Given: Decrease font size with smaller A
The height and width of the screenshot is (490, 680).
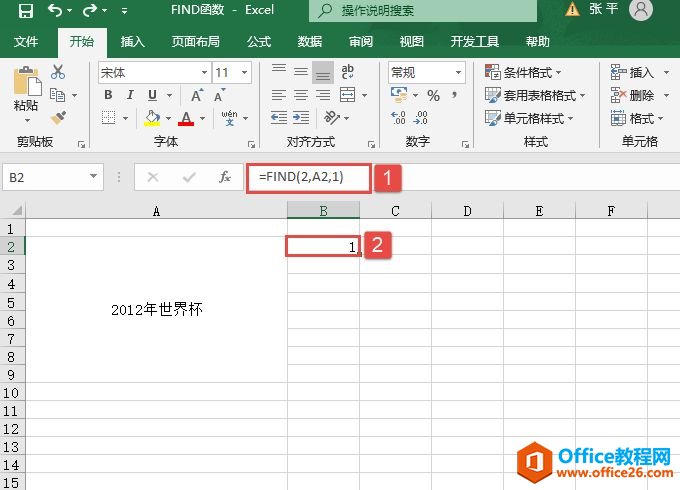Looking at the screenshot, I should 219,95.
